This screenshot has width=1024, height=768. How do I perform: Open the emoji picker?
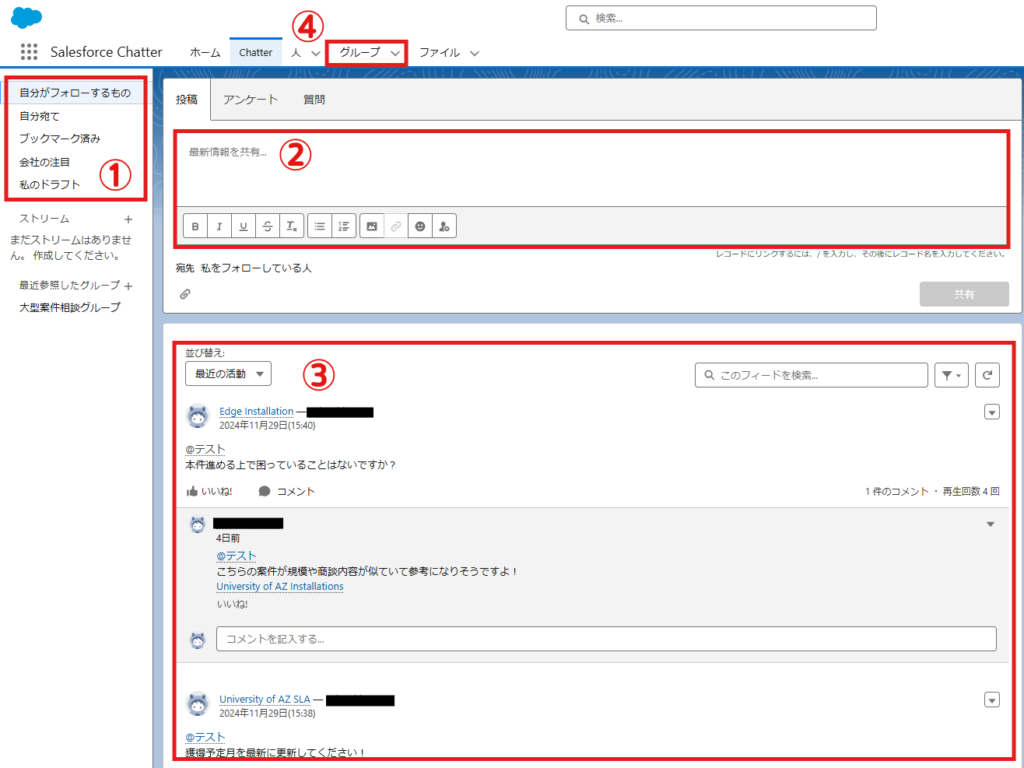[x=420, y=226]
